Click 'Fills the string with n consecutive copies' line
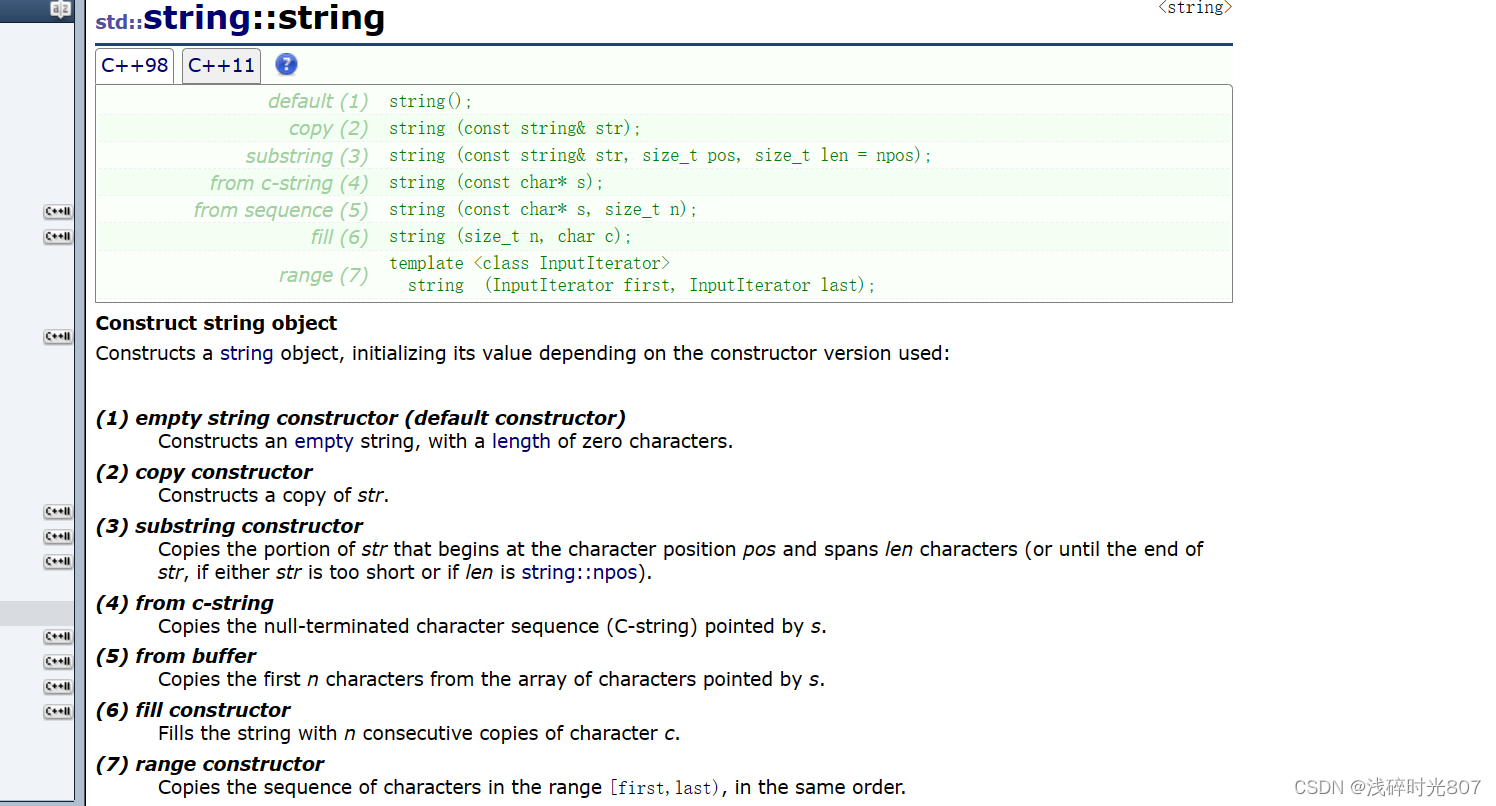 click(419, 734)
